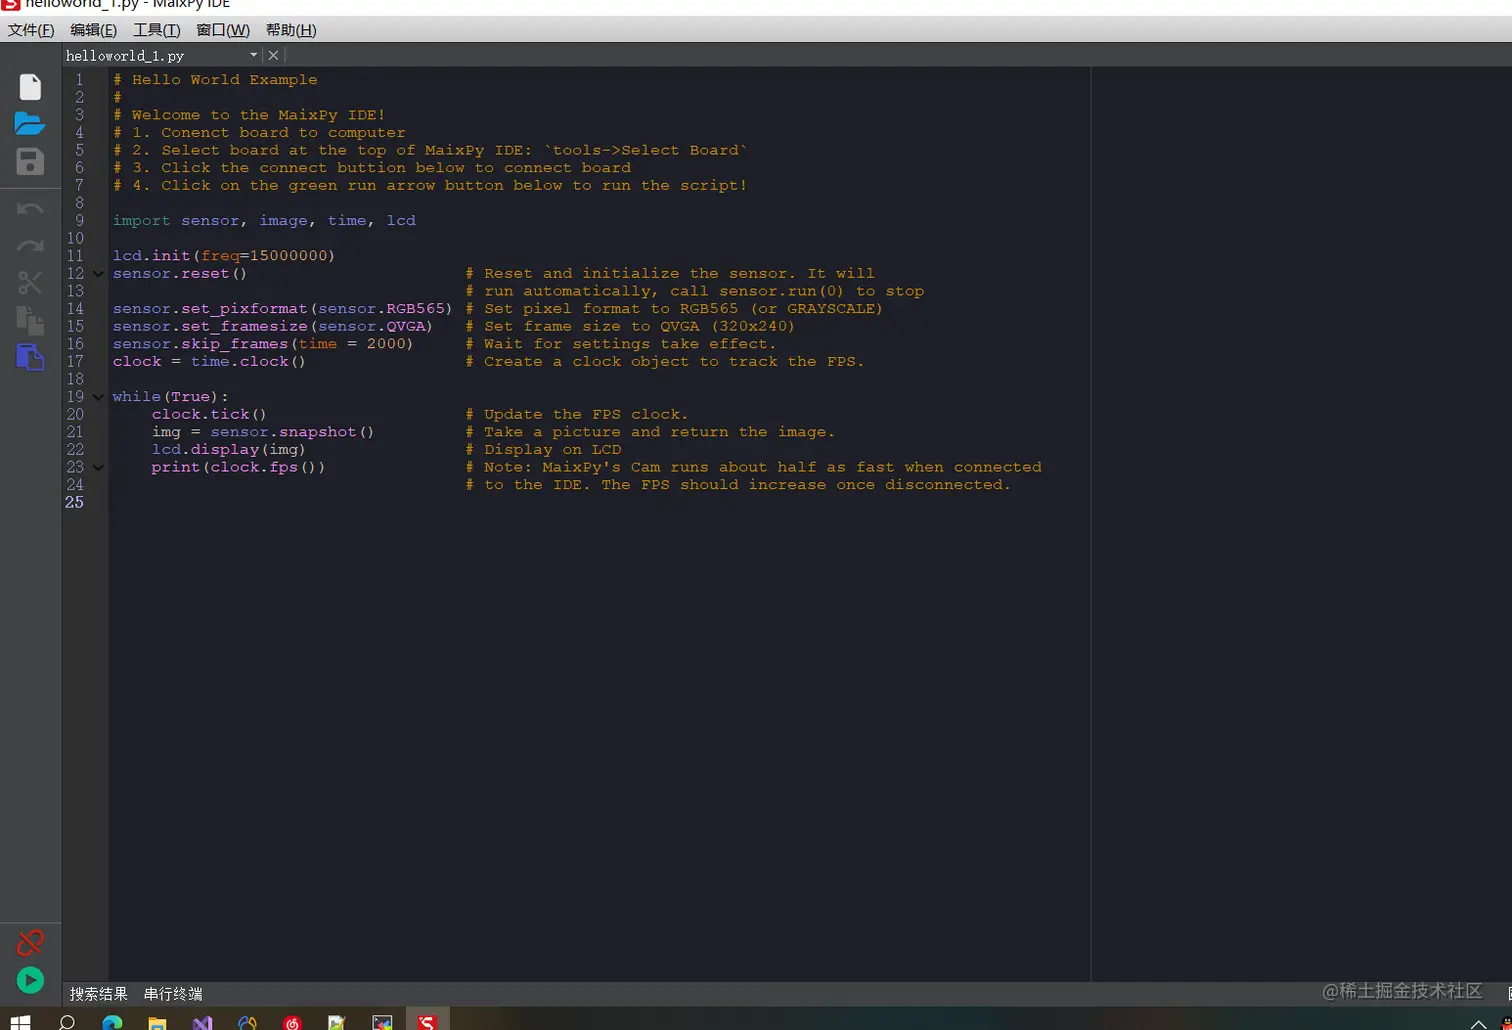The height and width of the screenshot is (1030, 1512).
Task: Click line number 9 in the gutter
Action: point(79,221)
